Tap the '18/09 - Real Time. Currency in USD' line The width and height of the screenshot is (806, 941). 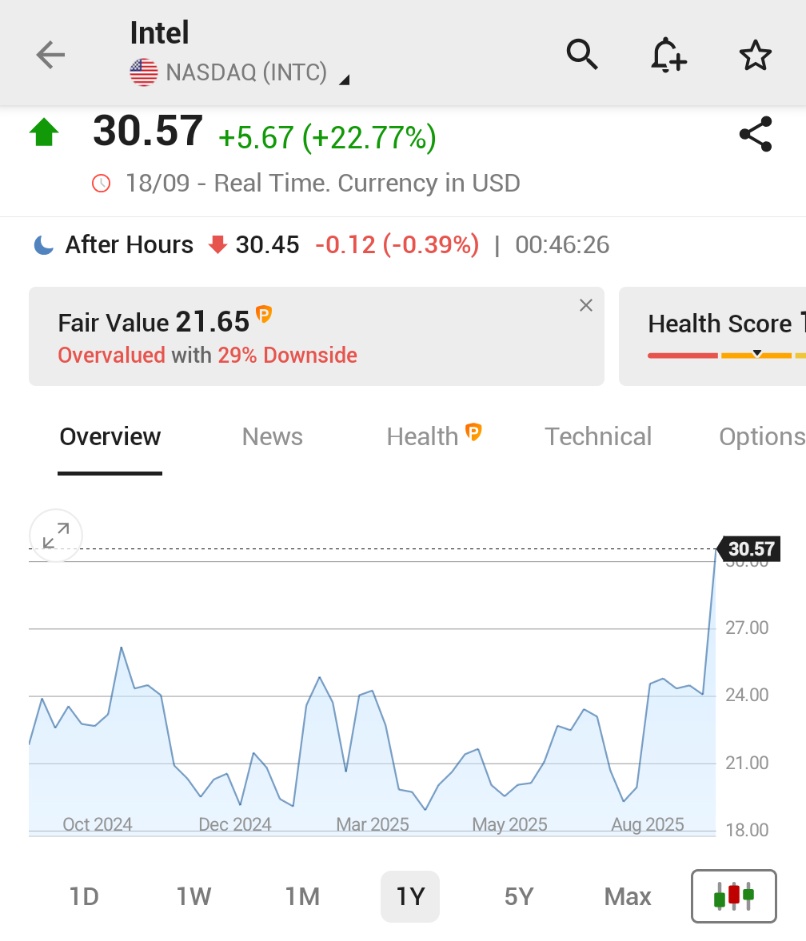point(323,183)
